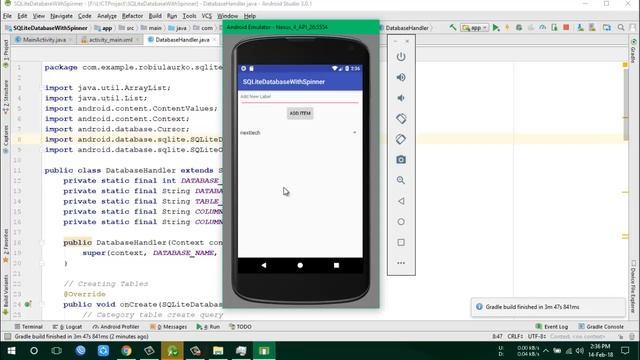Click emulator Volume Up icon
This screenshot has width=640, height=360.
point(401,77)
